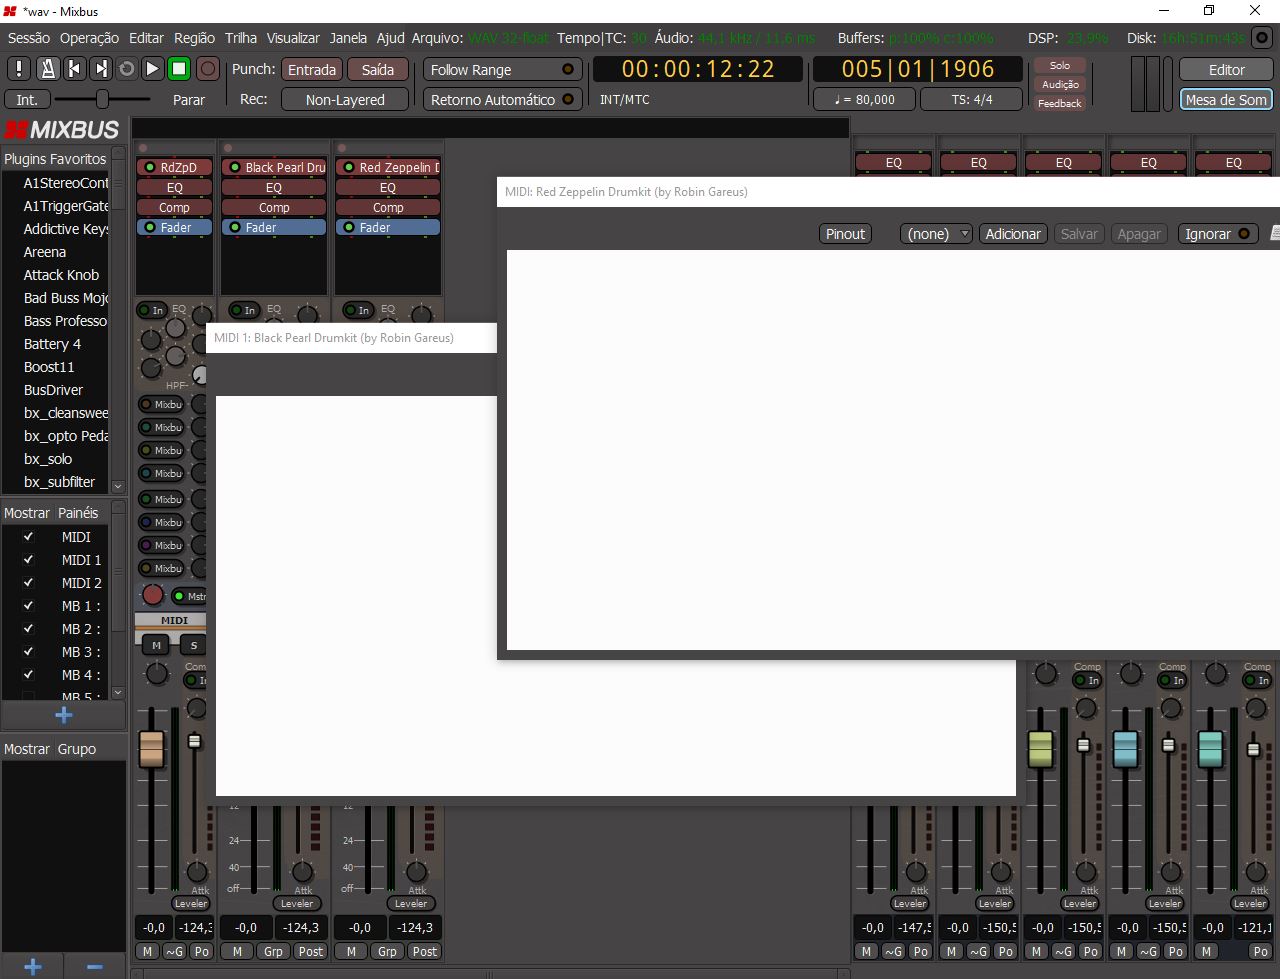Click list icon right of Ignorar in Red Zeppelin window
This screenshot has width=1280, height=979.
[1275, 233]
